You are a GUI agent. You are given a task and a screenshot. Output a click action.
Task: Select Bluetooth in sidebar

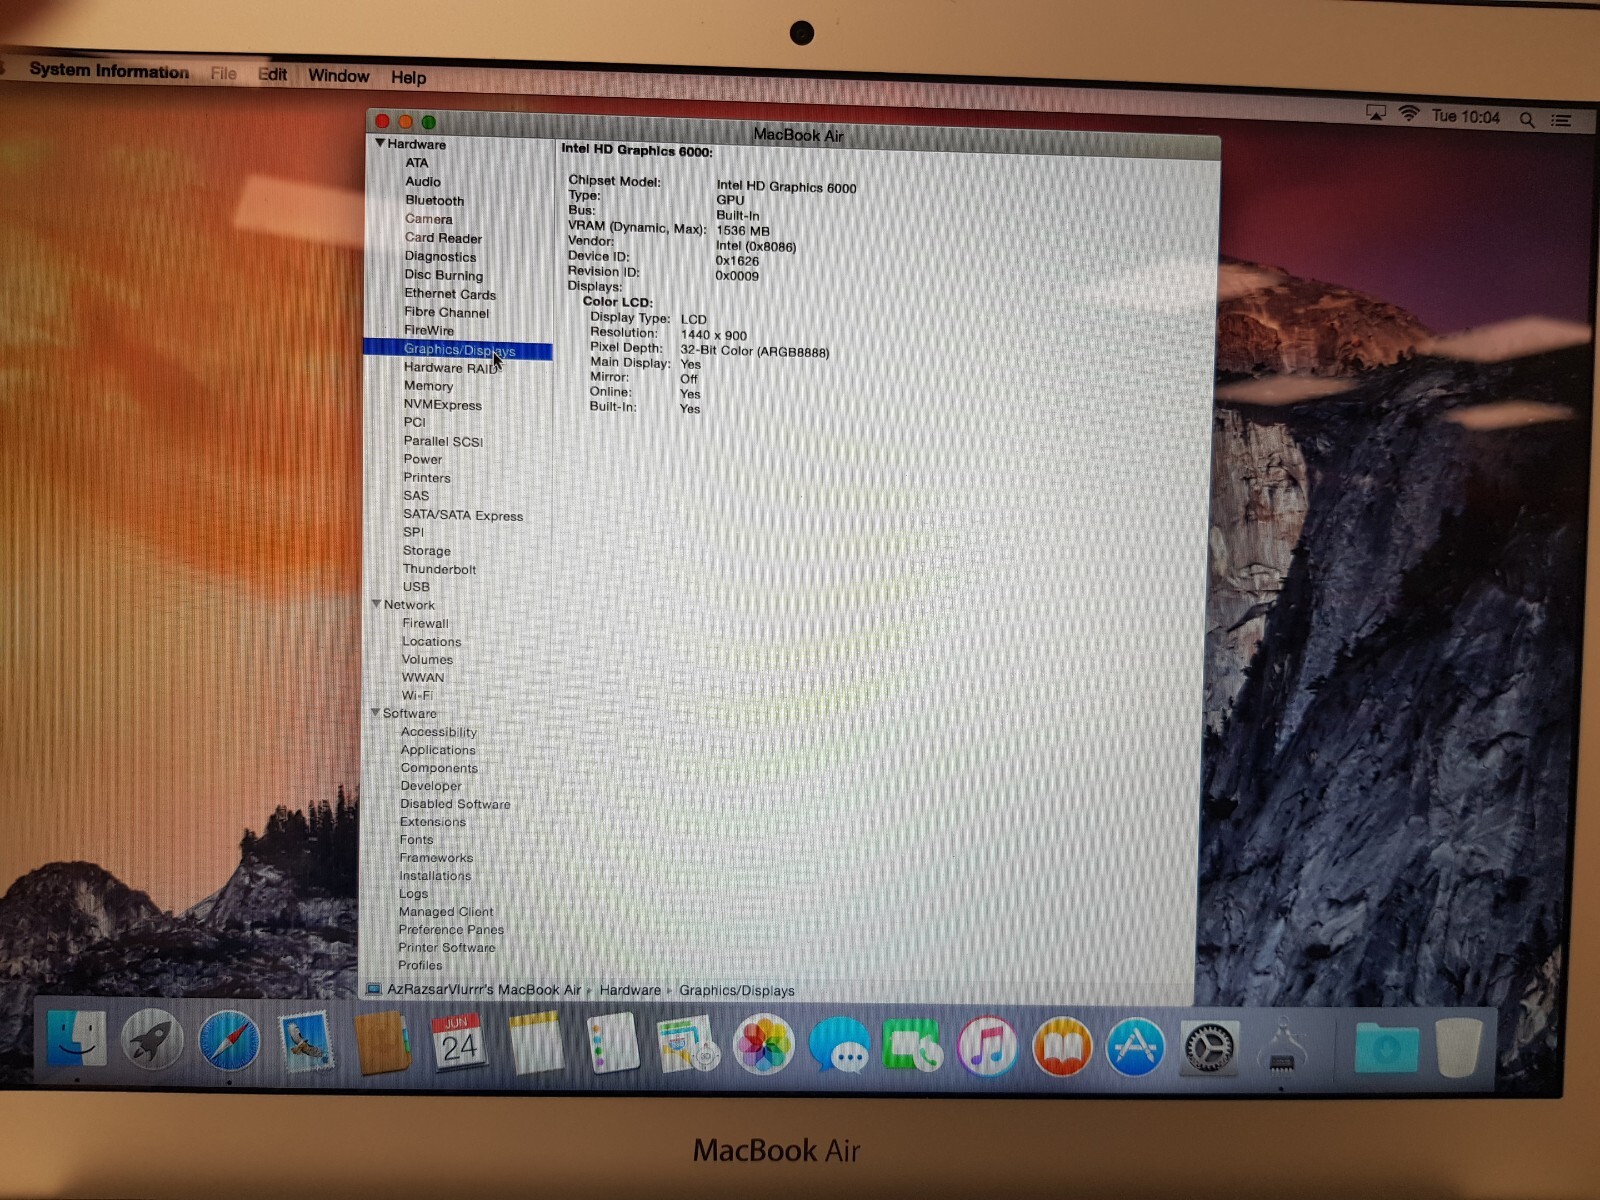pos(435,200)
